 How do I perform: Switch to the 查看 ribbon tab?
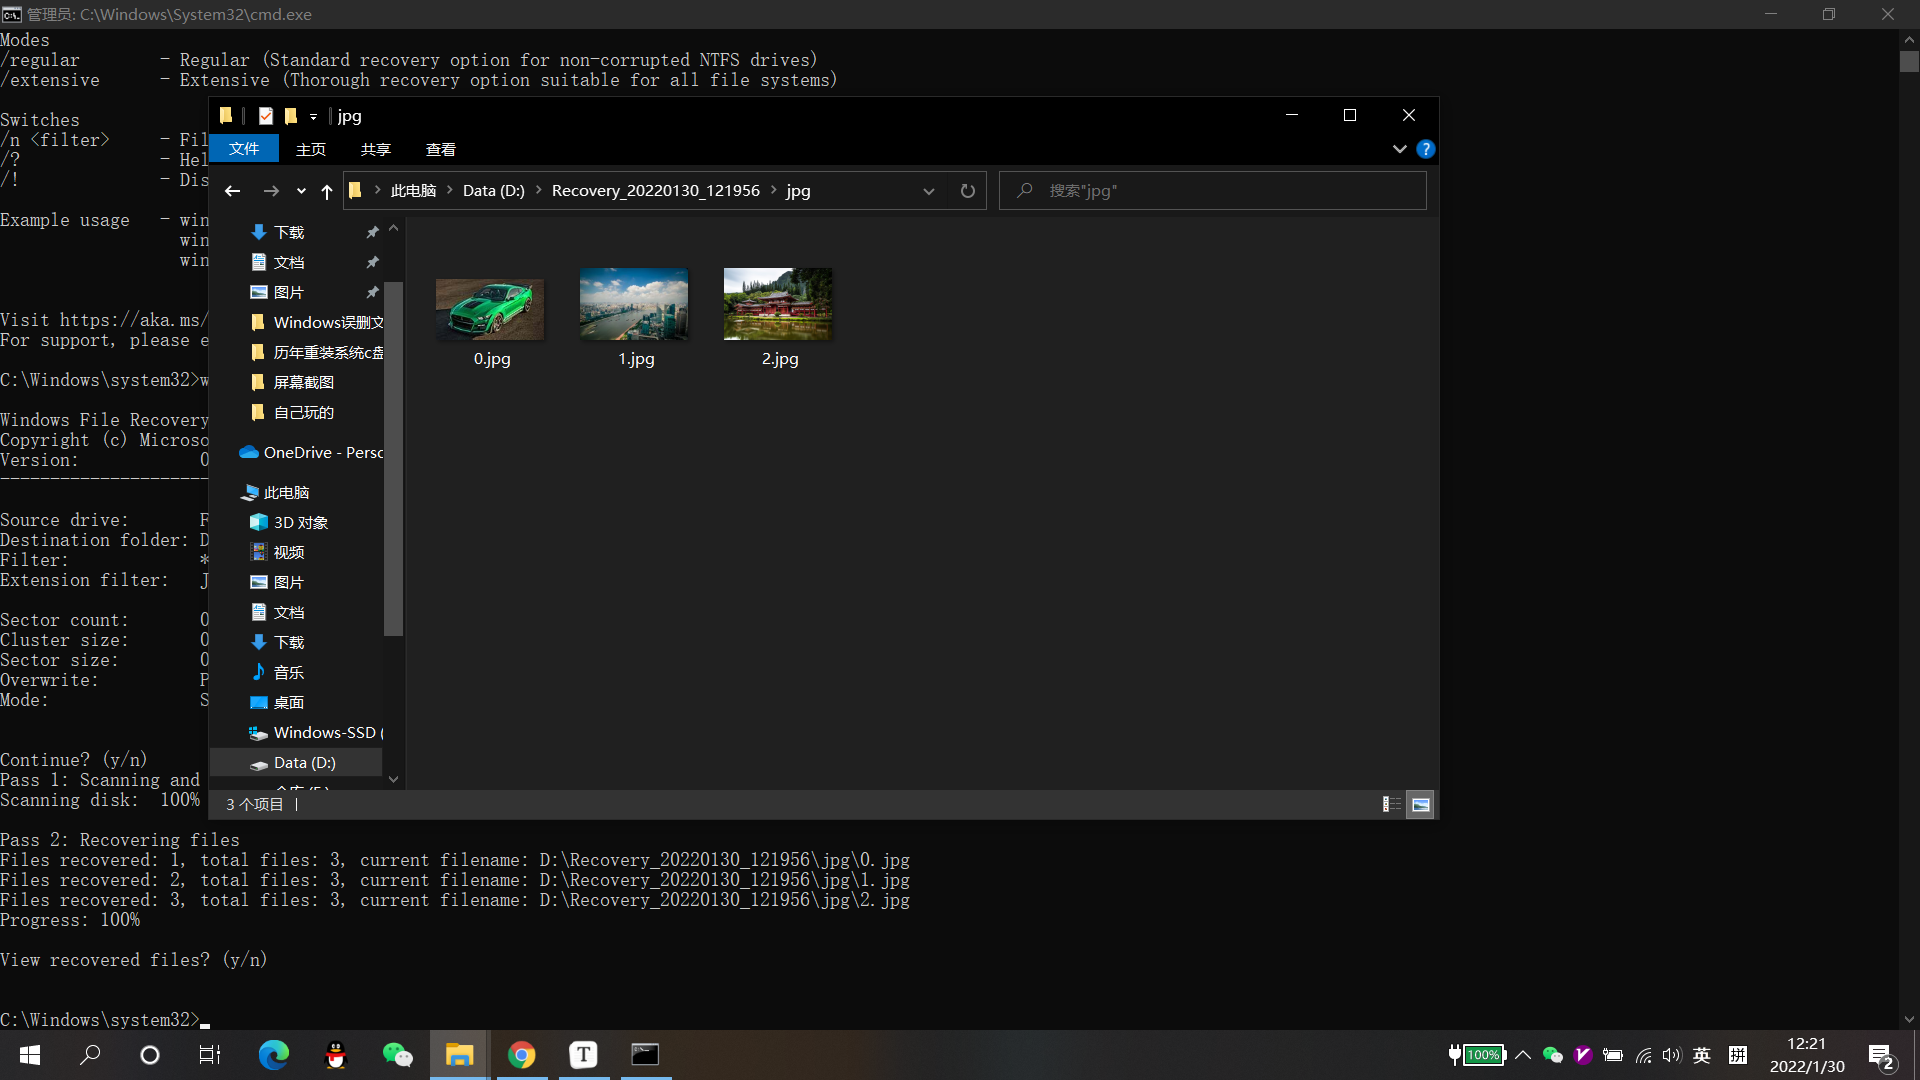tap(441, 149)
